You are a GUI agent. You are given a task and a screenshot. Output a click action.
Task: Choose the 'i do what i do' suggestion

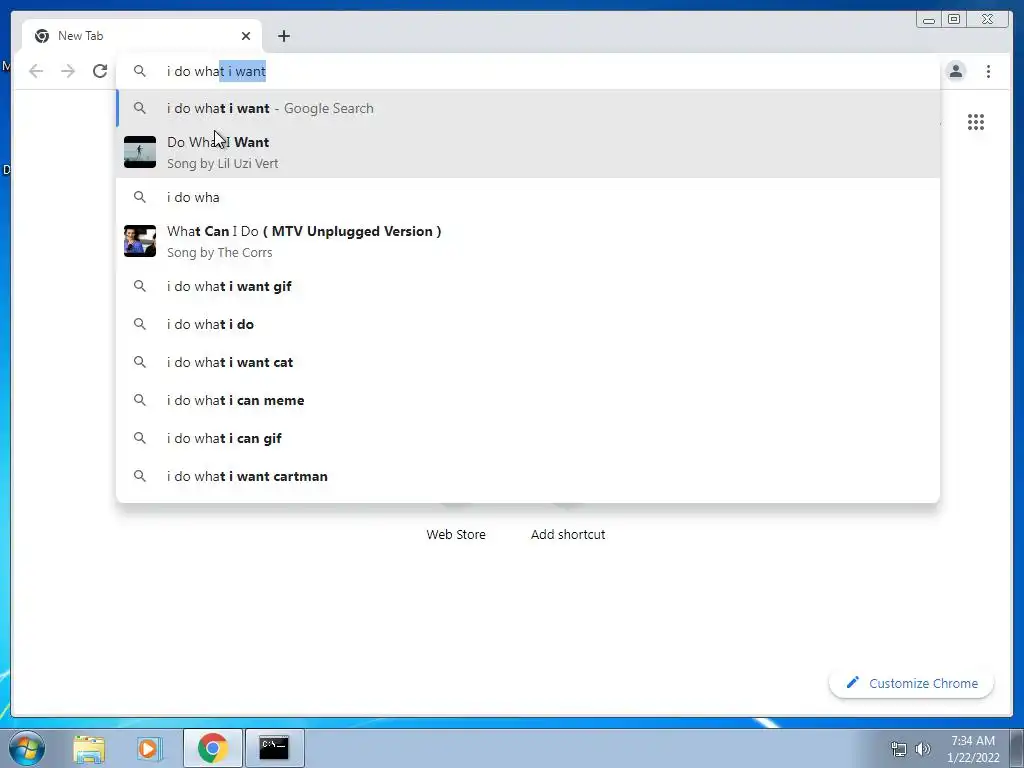point(528,324)
